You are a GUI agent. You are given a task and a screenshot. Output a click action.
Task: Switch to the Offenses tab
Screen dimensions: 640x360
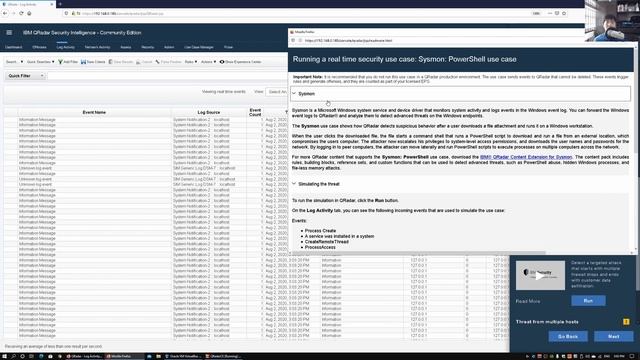point(39,47)
